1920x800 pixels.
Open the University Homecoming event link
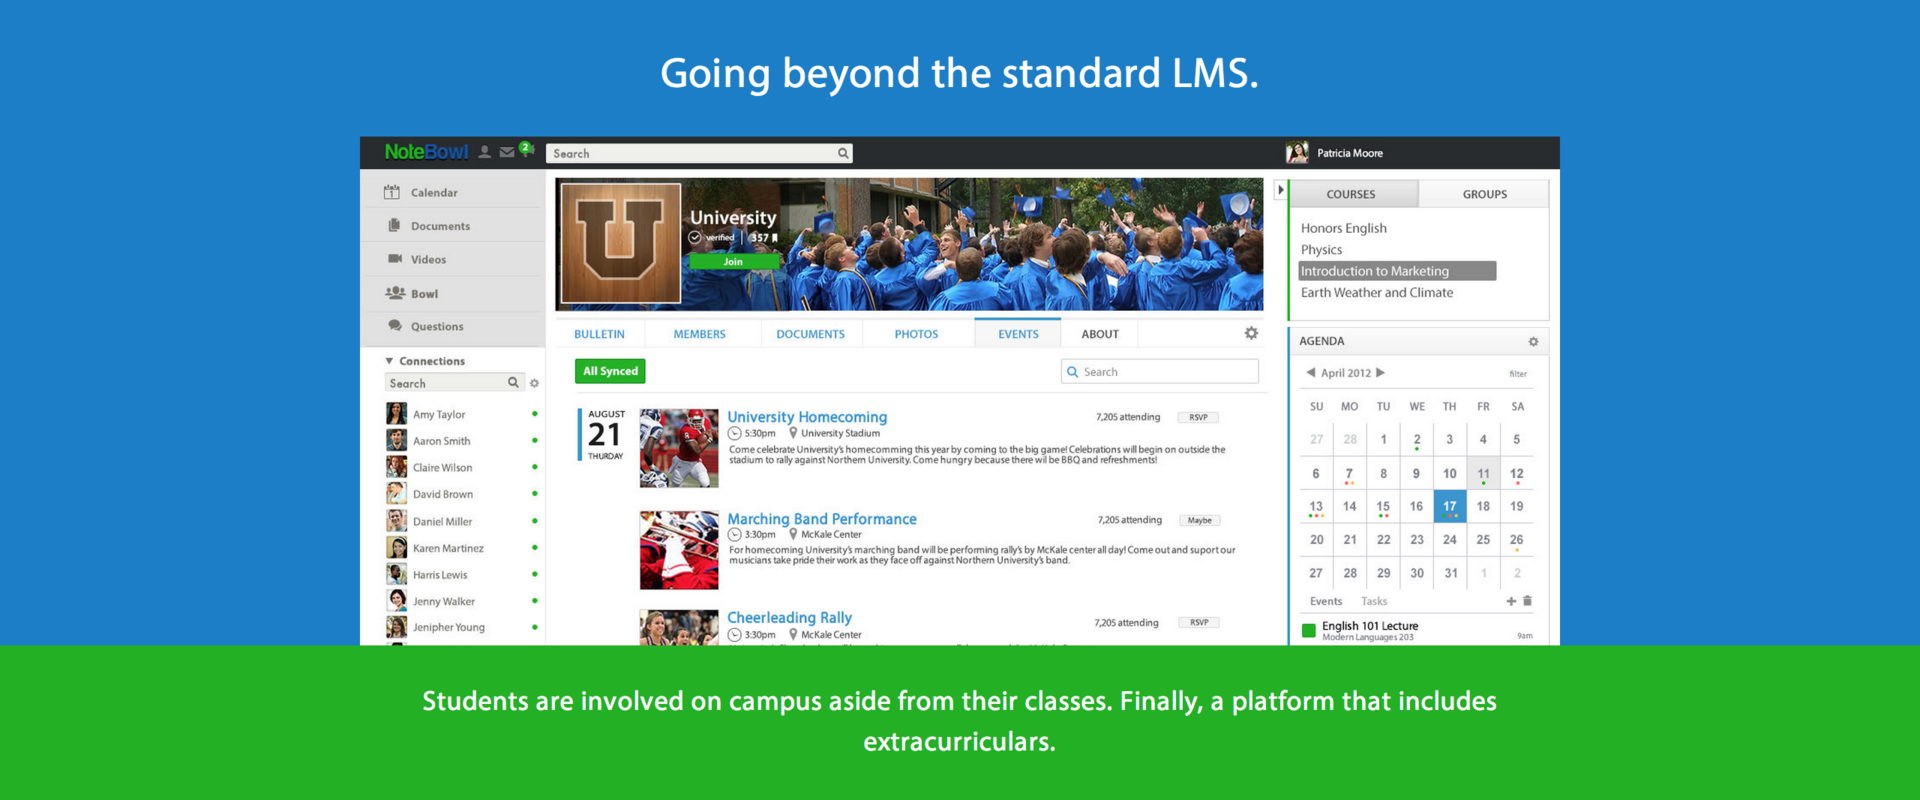point(807,417)
